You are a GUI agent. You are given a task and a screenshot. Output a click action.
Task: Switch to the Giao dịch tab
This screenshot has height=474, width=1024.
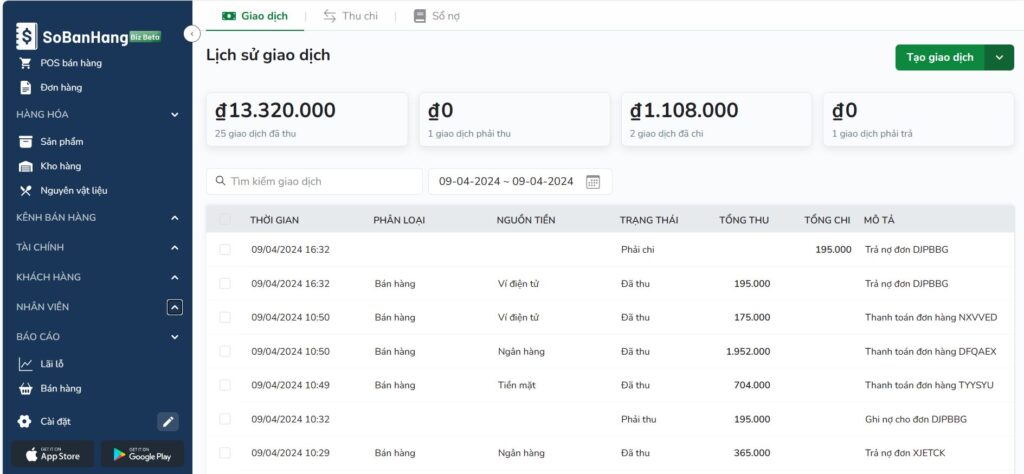tap(255, 16)
